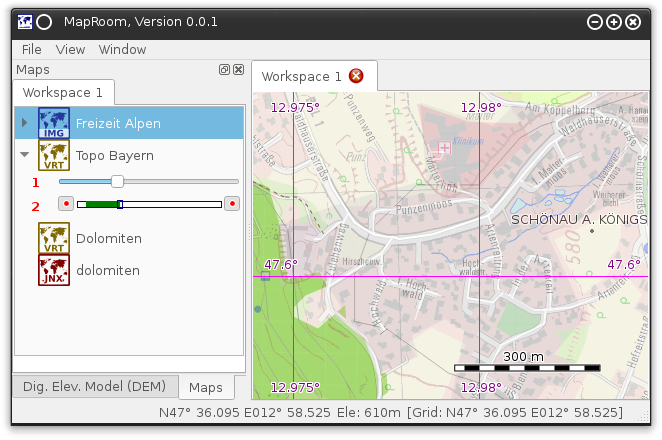Open the Window menu
The height and width of the screenshot is (440, 662).
click(x=122, y=49)
